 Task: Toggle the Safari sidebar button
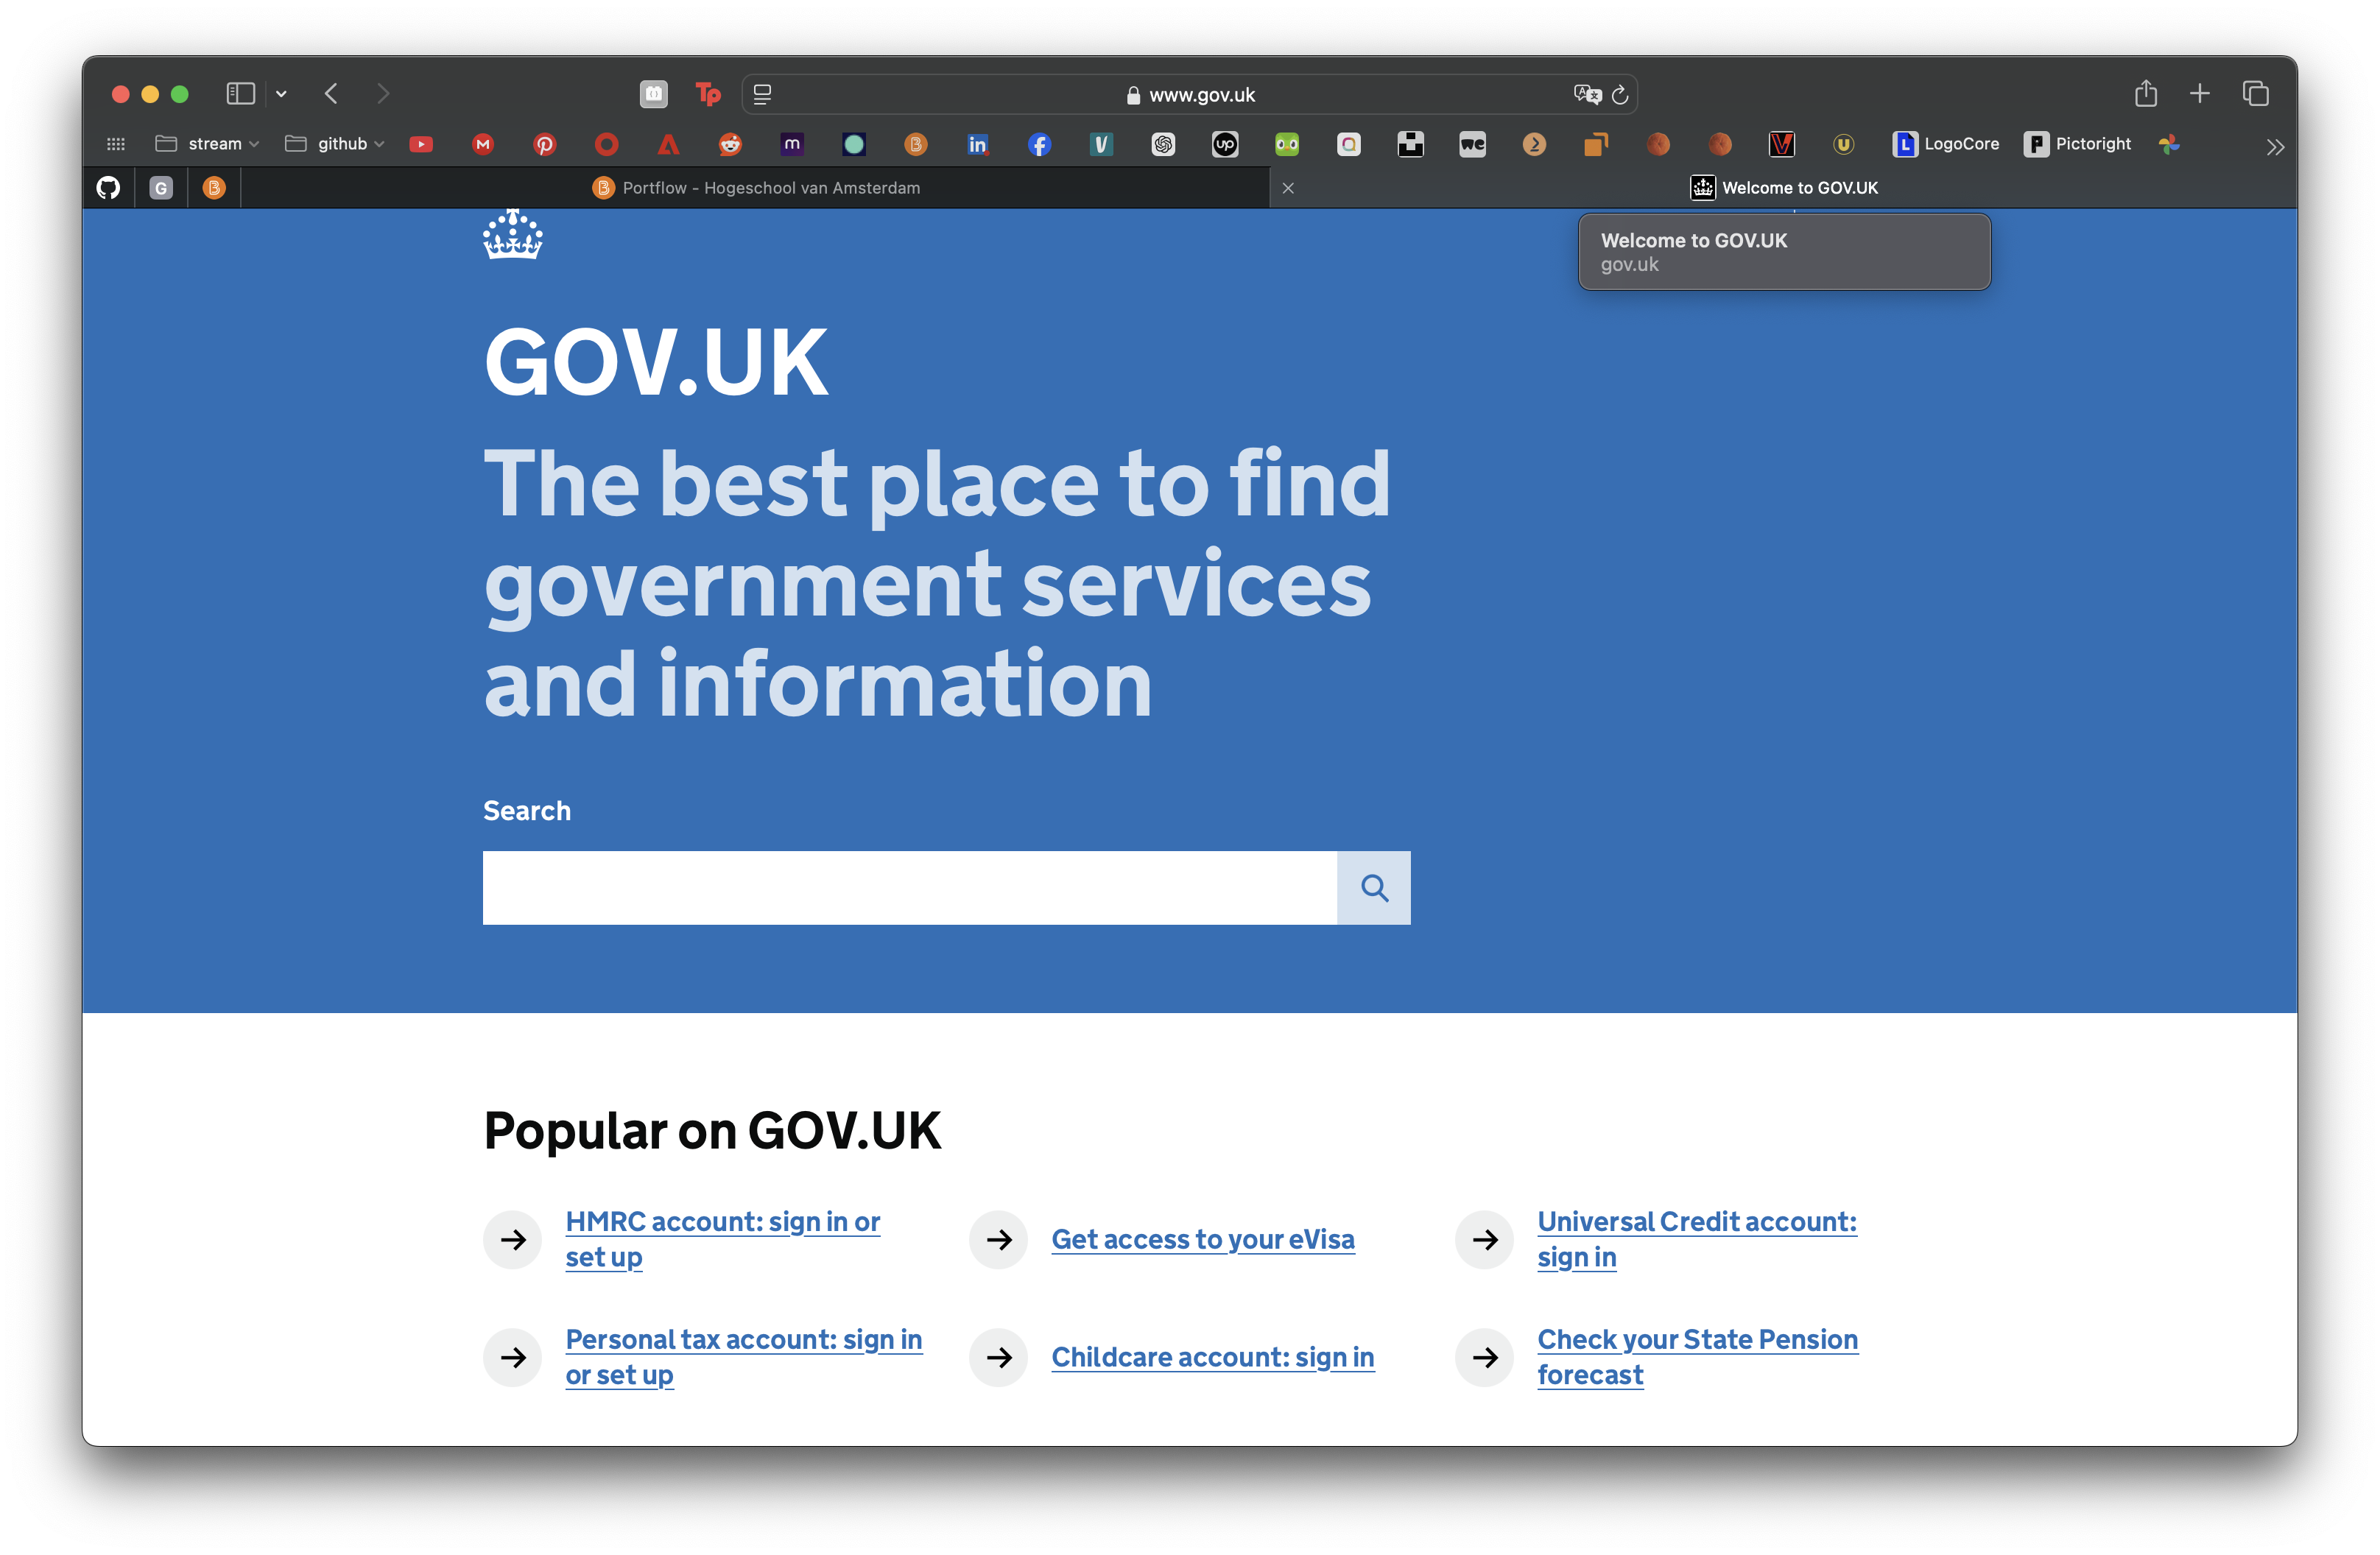point(240,94)
